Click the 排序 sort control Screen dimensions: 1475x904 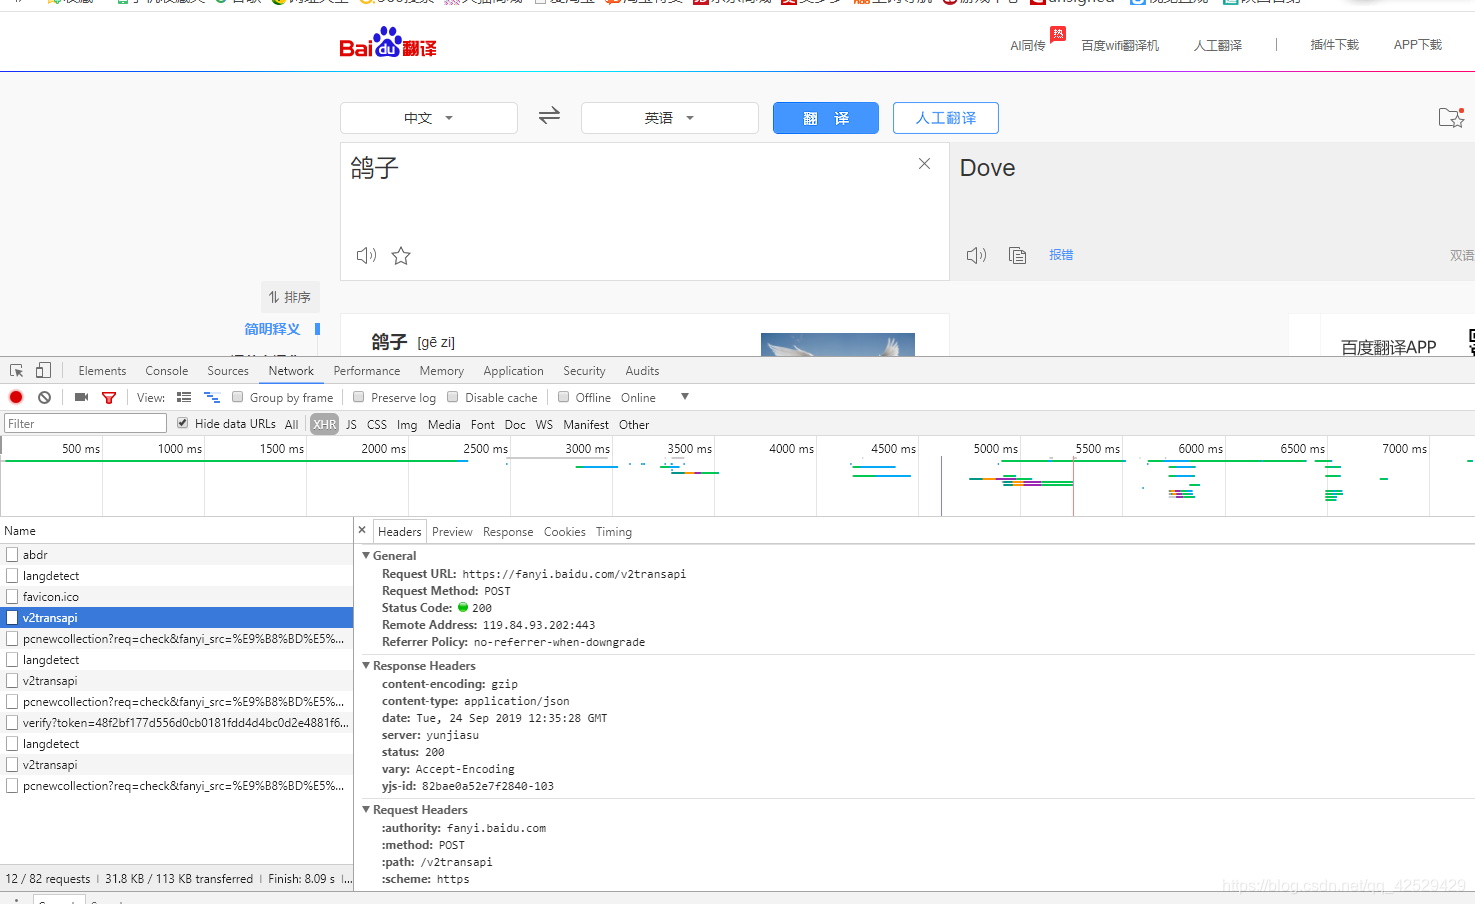pos(290,297)
